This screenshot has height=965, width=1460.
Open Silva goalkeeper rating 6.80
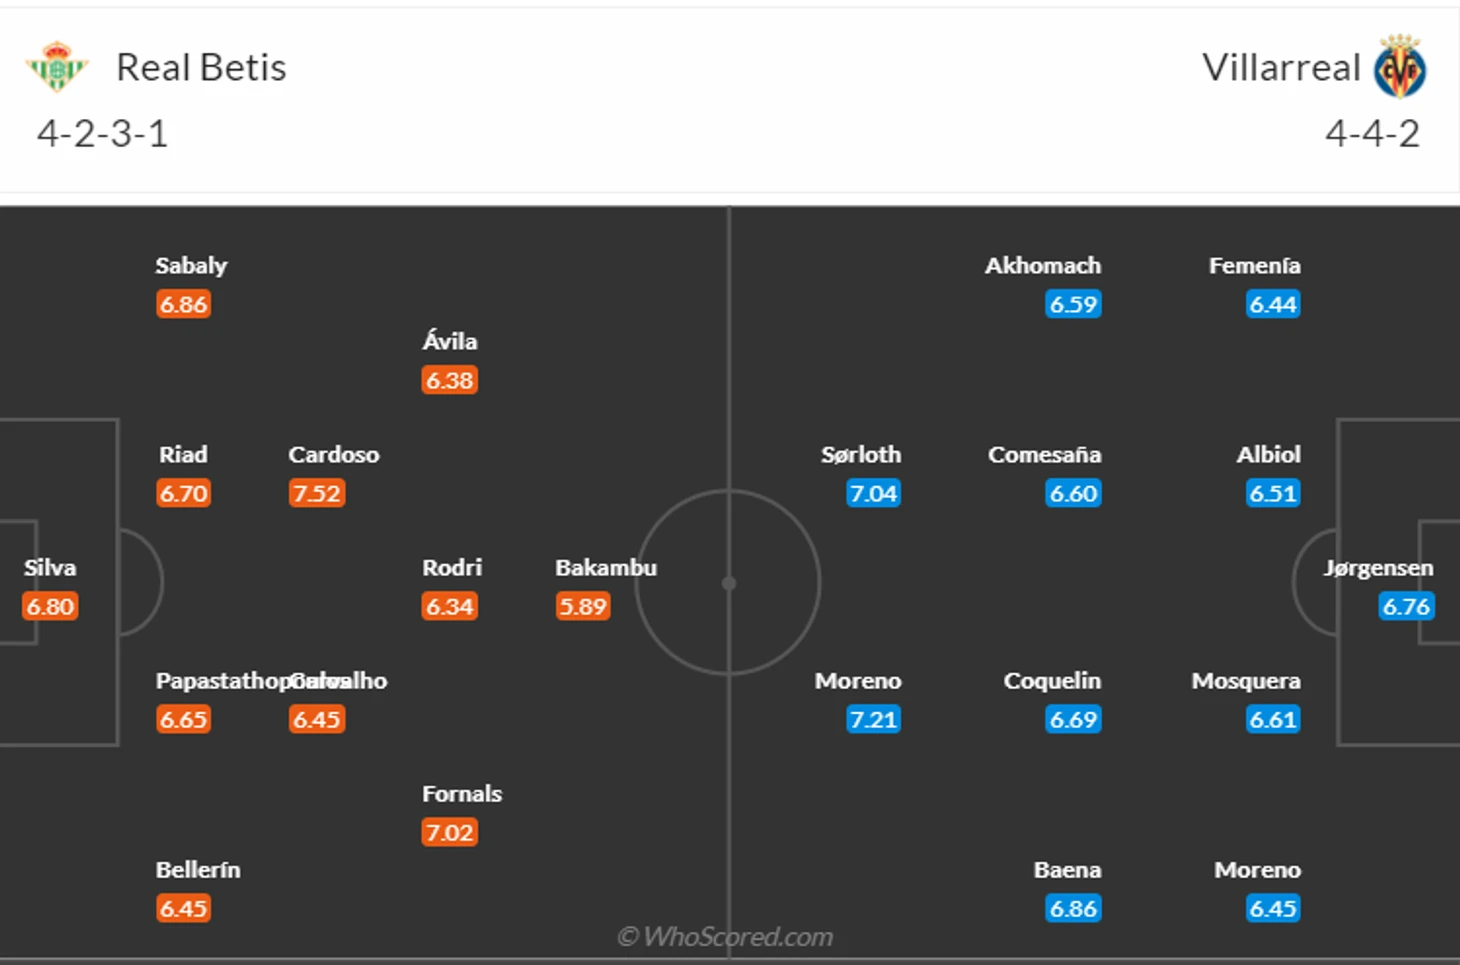(x=50, y=606)
